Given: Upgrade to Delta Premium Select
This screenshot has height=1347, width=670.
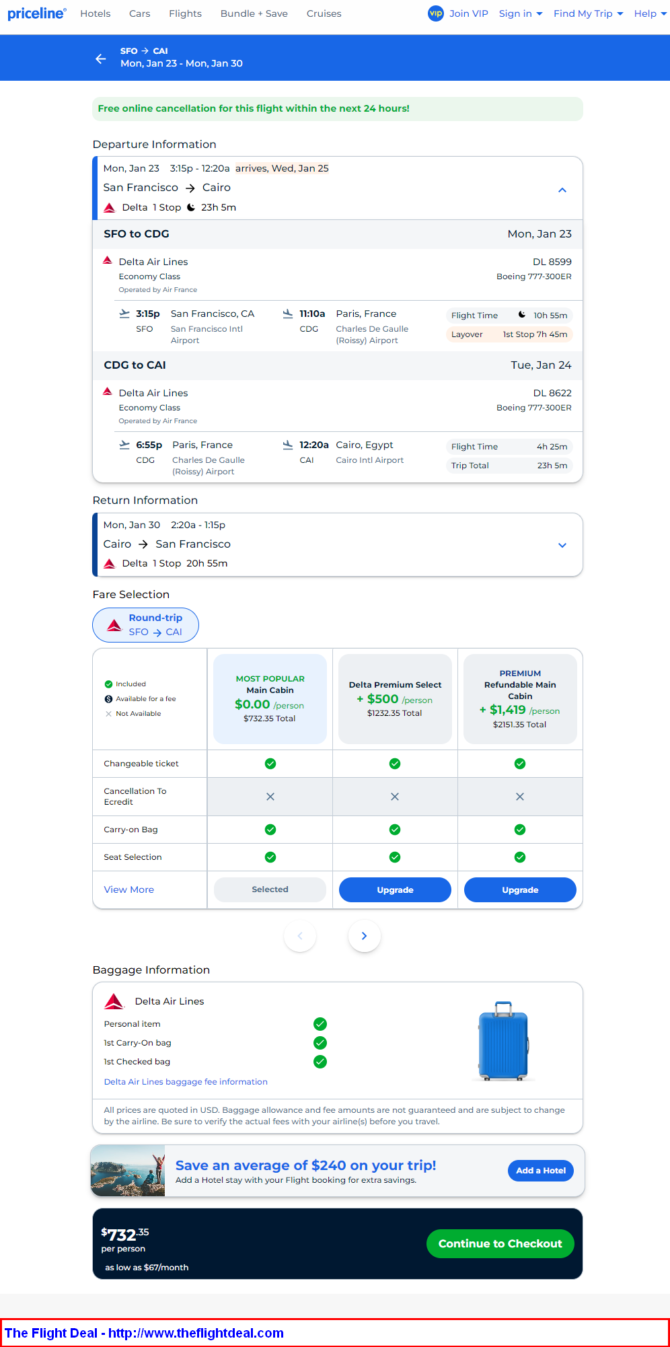Looking at the screenshot, I should coord(395,890).
